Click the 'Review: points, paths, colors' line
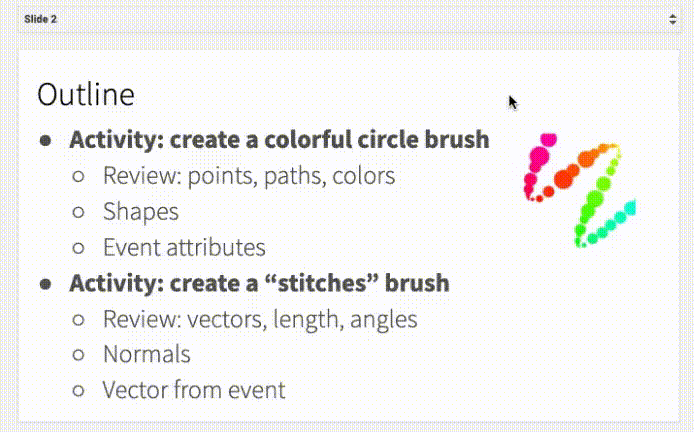694x432 pixels. coord(248,176)
